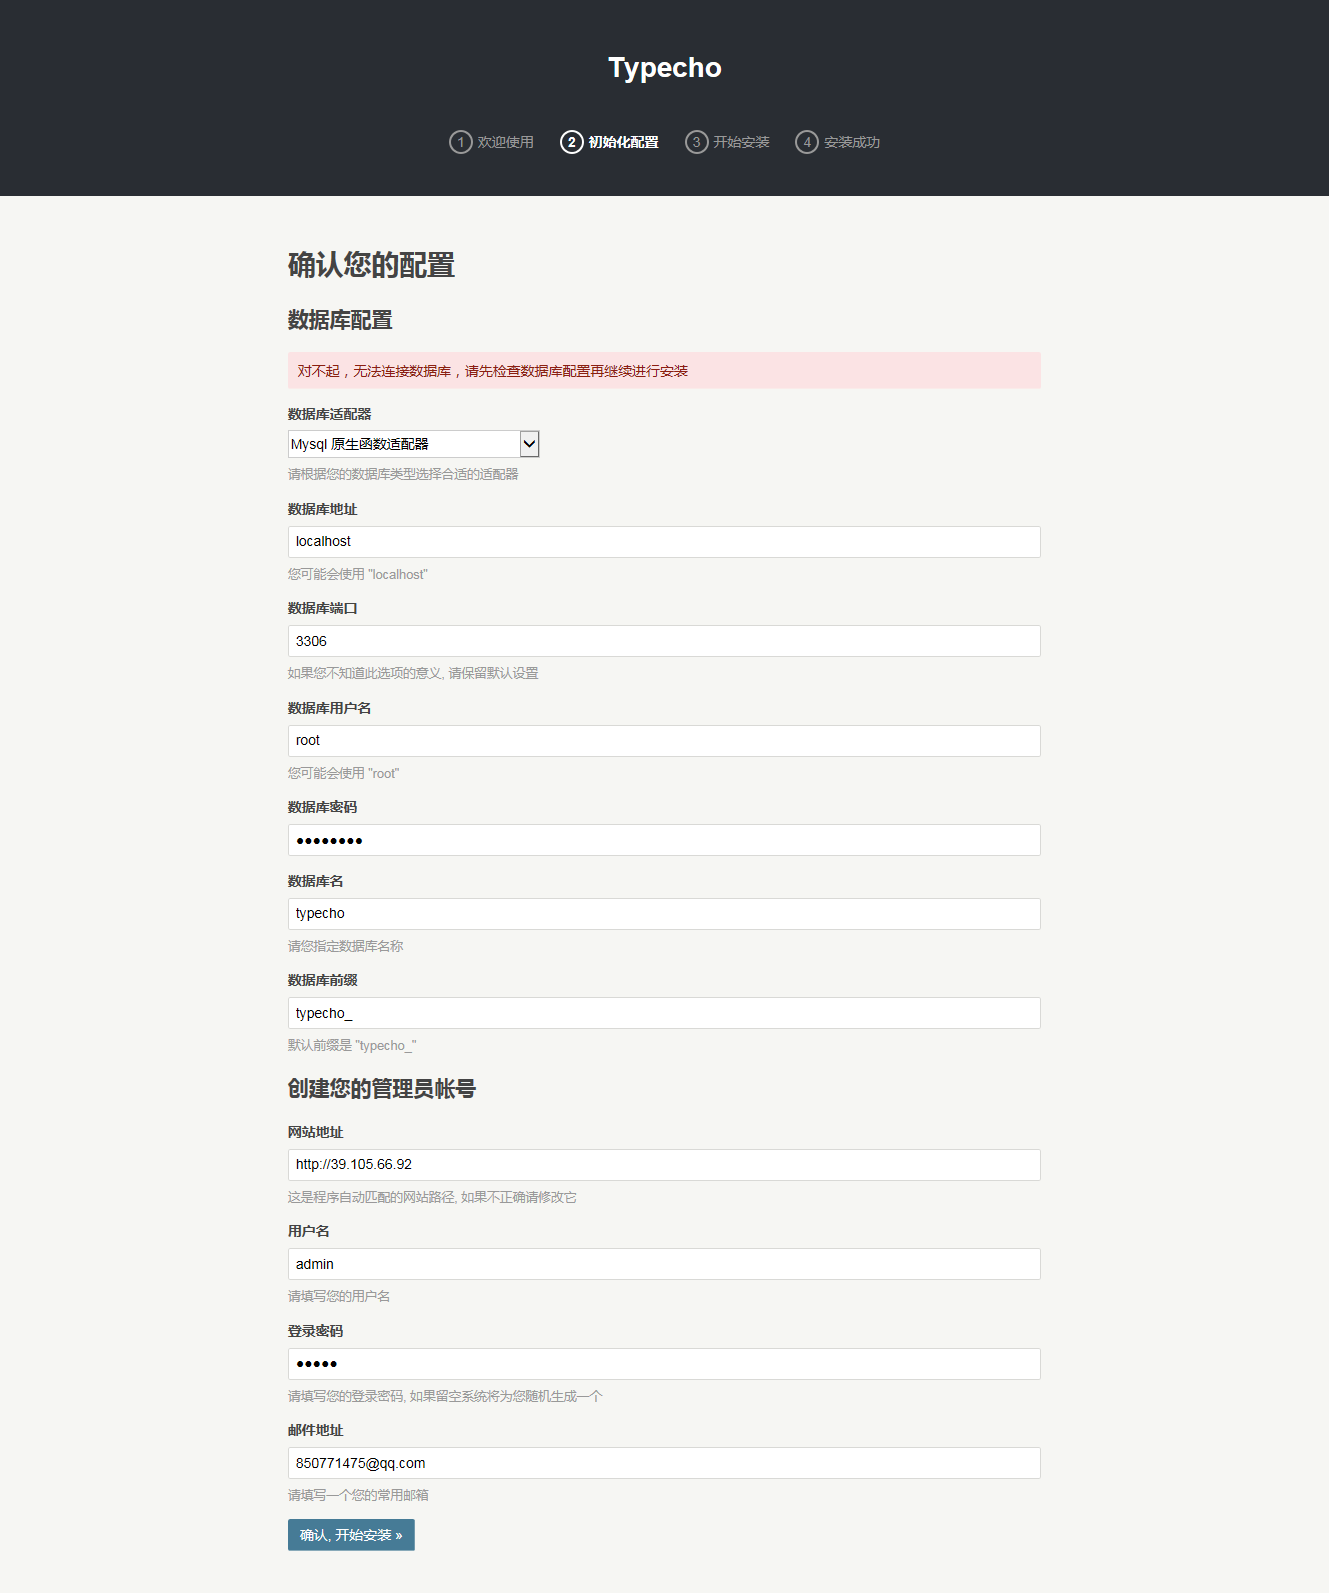The height and width of the screenshot is (1593, 1329).
Task: Click the 网站地址 field with http://39.105.66.92
Action: 664,1165
